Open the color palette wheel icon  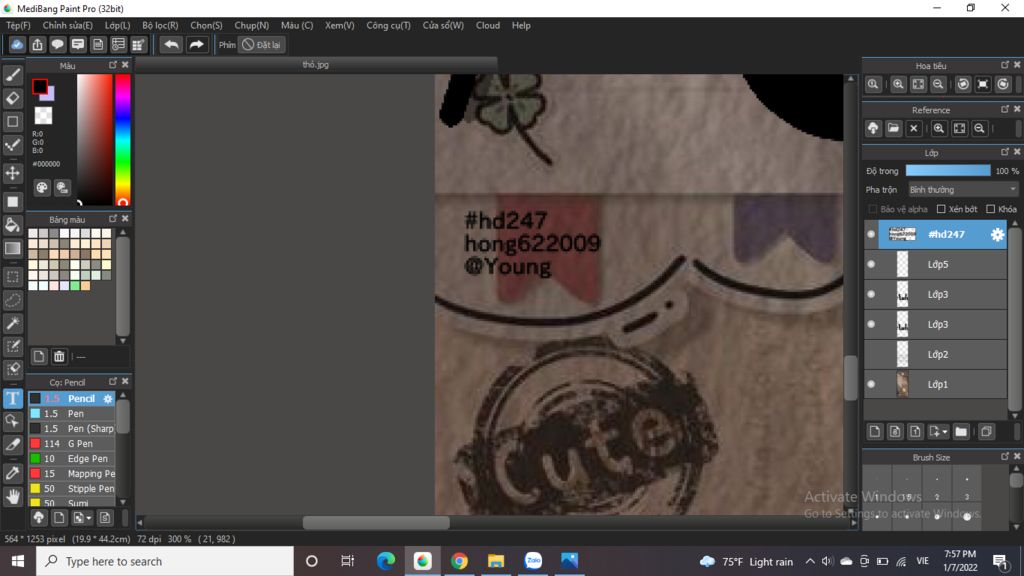coord(42,188)
